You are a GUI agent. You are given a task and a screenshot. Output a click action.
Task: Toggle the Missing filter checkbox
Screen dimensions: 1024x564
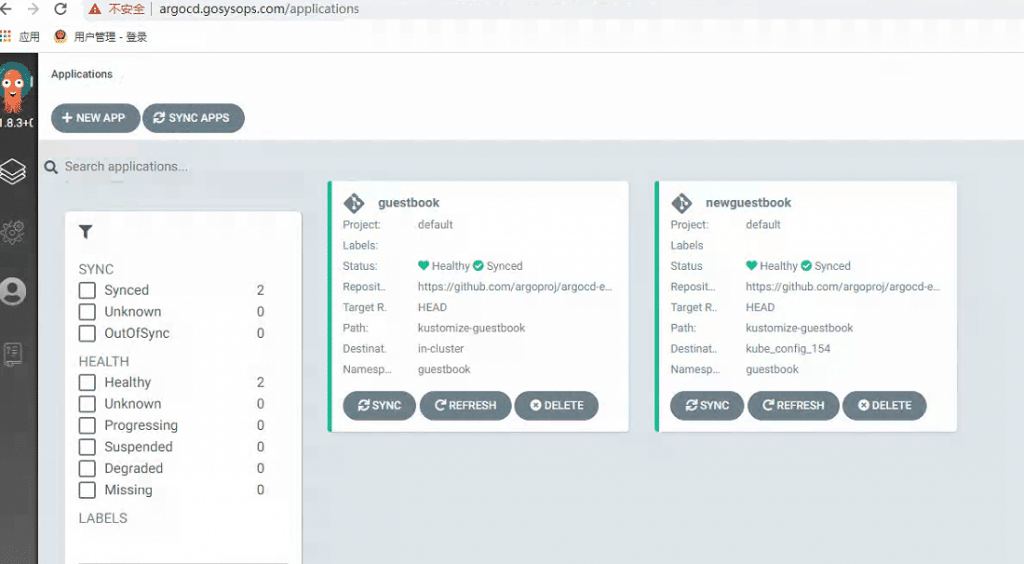(x=87, y=490)
